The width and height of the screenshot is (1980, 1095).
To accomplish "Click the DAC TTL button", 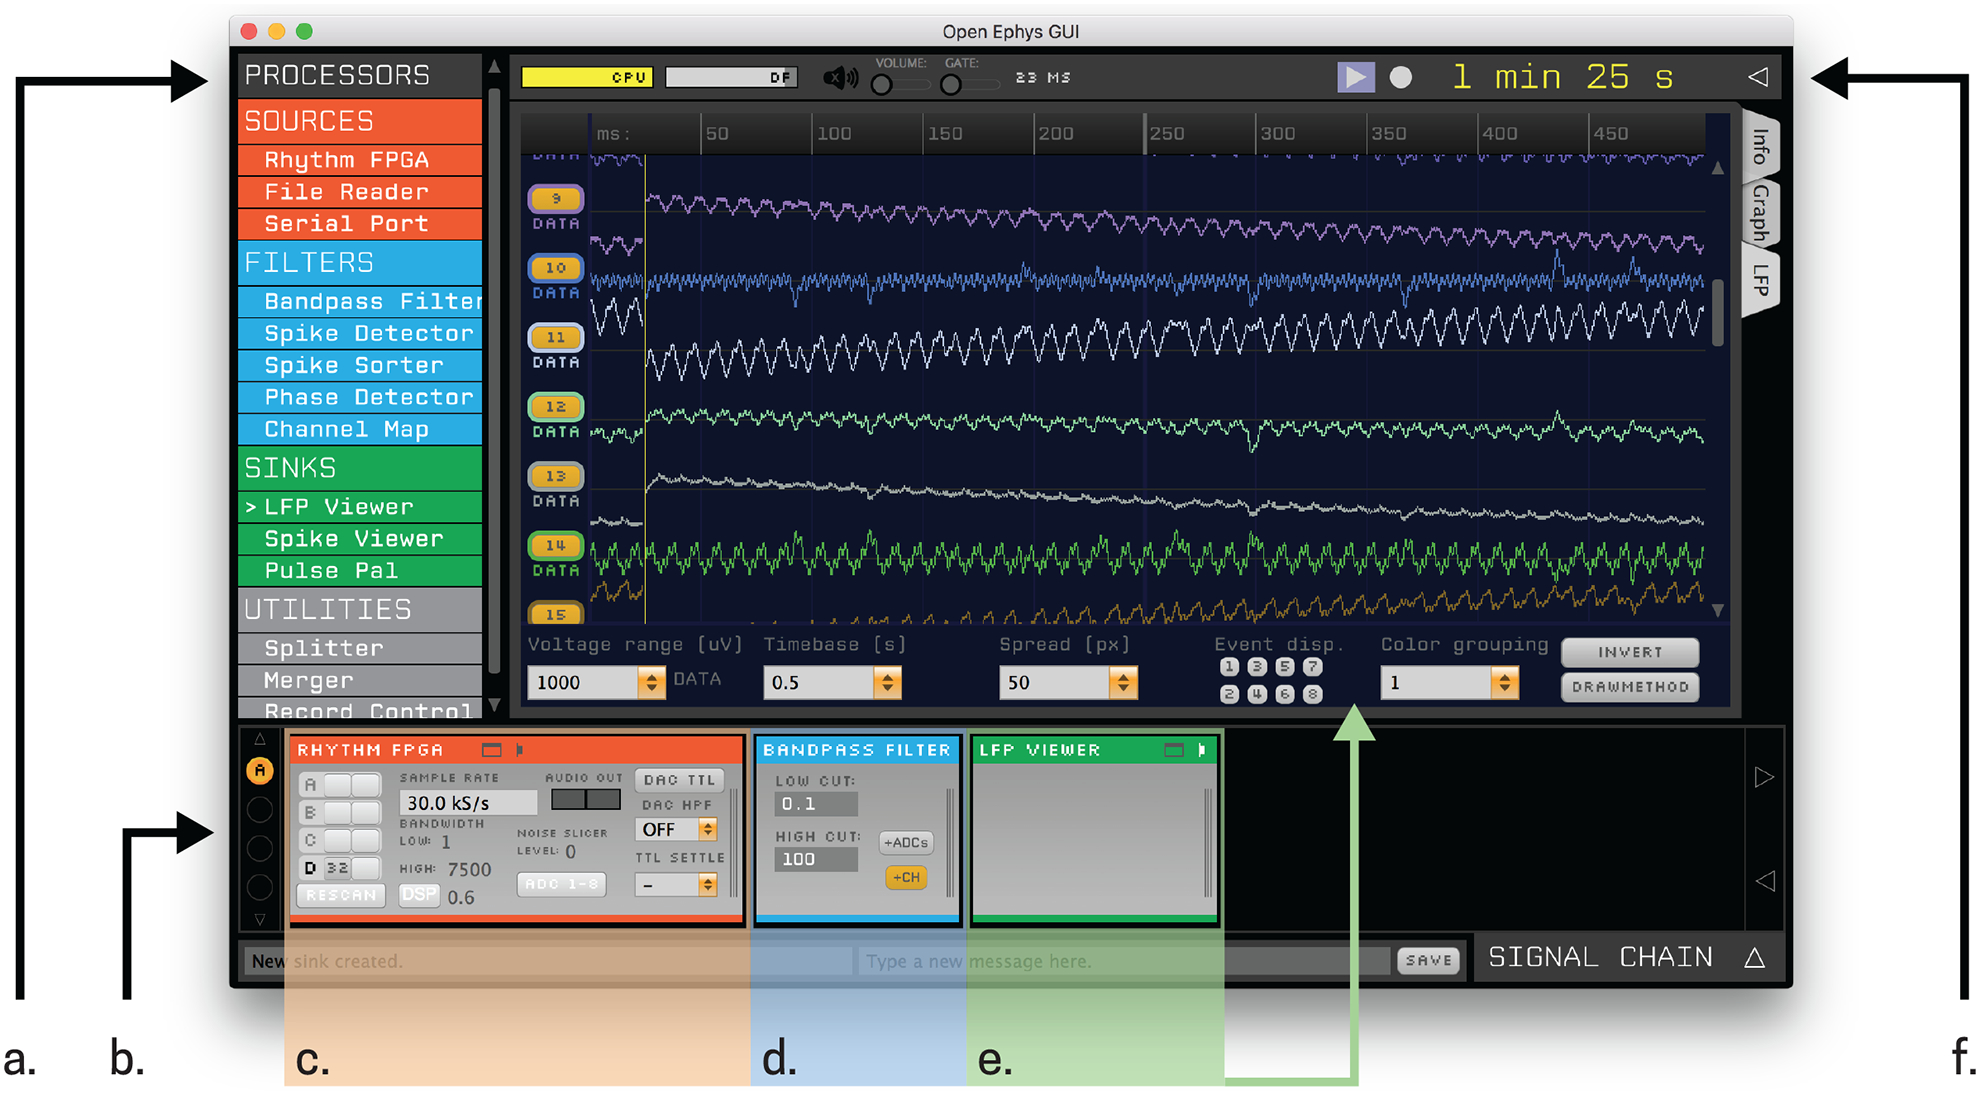I will pos(680,780).
